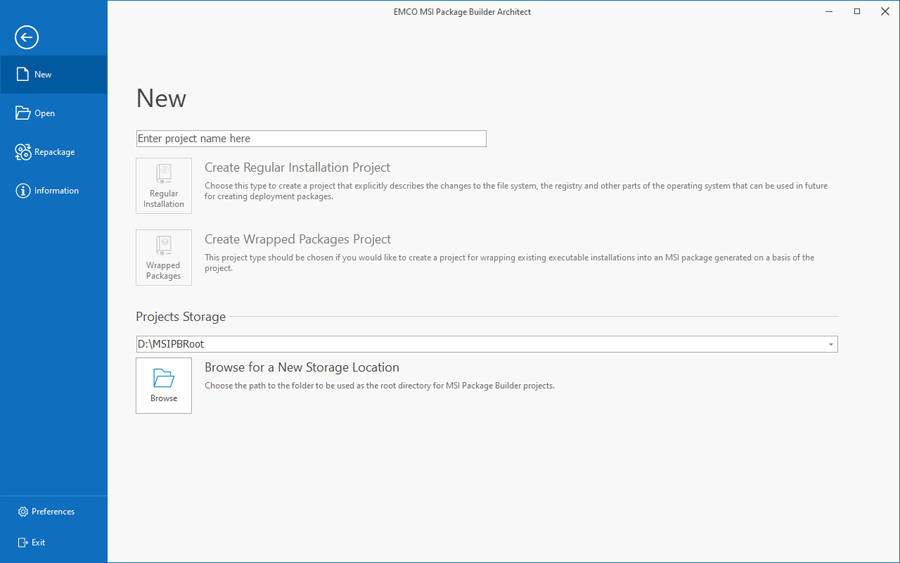Click the regular installation description paragraph
This screenshot has width=900, height=563.
[x=516, y=191]
